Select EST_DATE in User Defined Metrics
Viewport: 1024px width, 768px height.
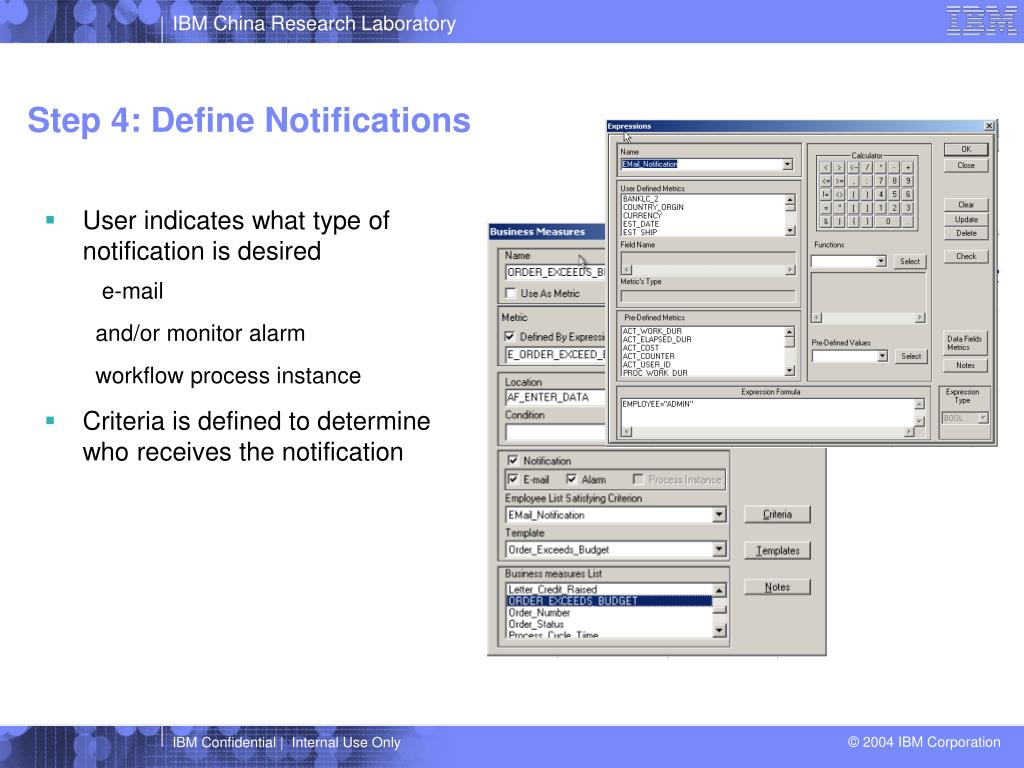641,224
